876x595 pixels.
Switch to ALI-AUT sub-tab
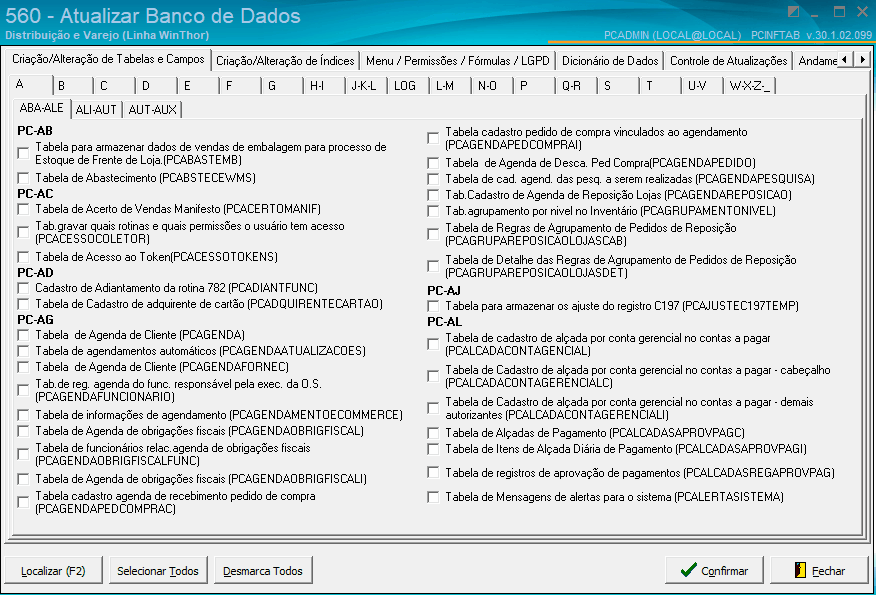96,110
